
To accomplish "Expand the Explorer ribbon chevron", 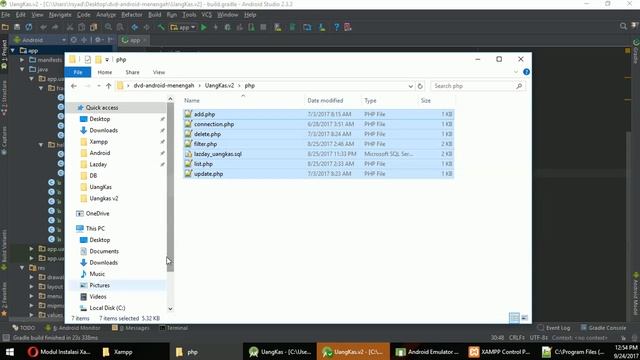I will pos(516,72).
